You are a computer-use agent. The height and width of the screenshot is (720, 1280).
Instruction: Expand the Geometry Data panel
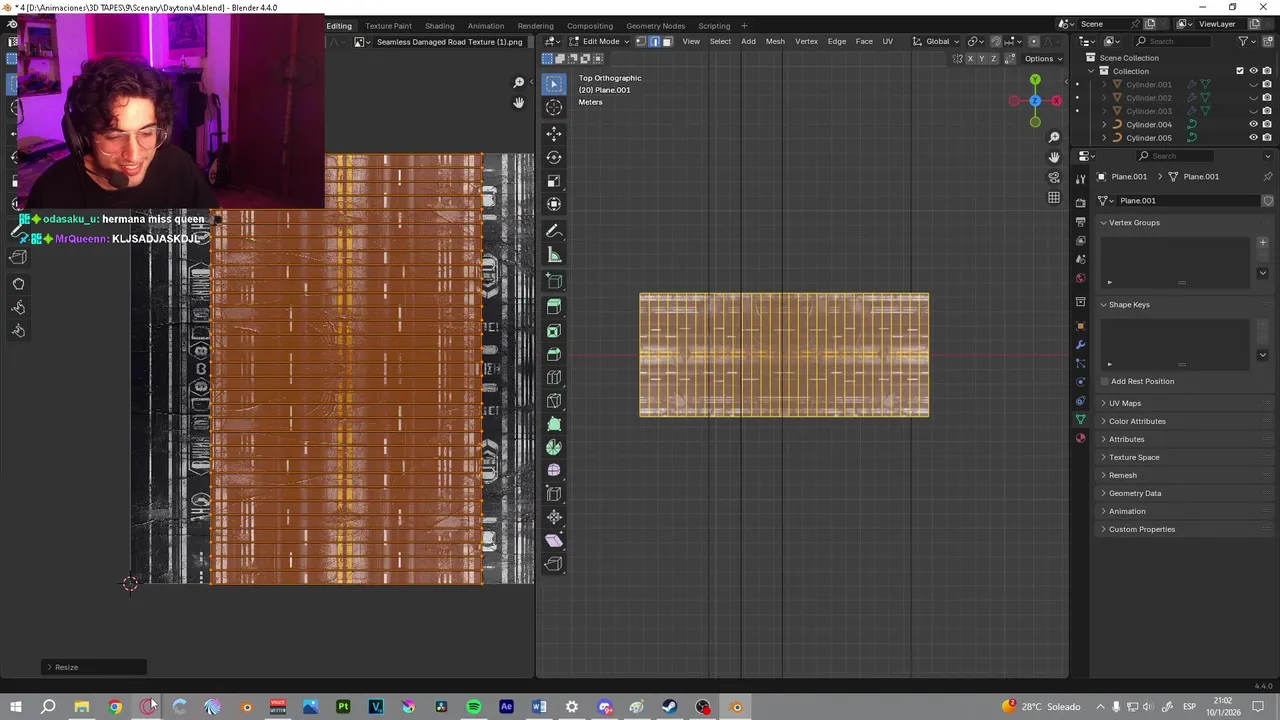[1184, 493]
